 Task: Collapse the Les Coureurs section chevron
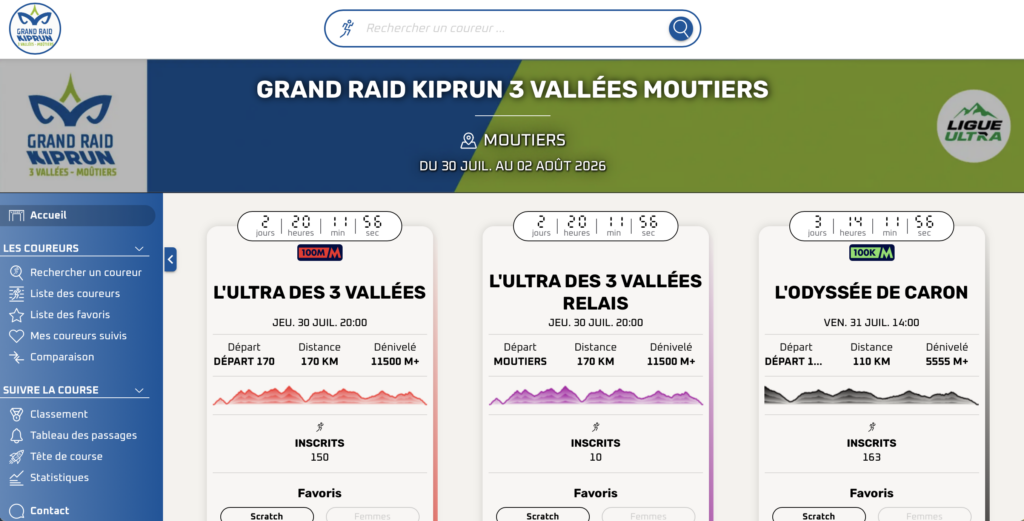139,249
